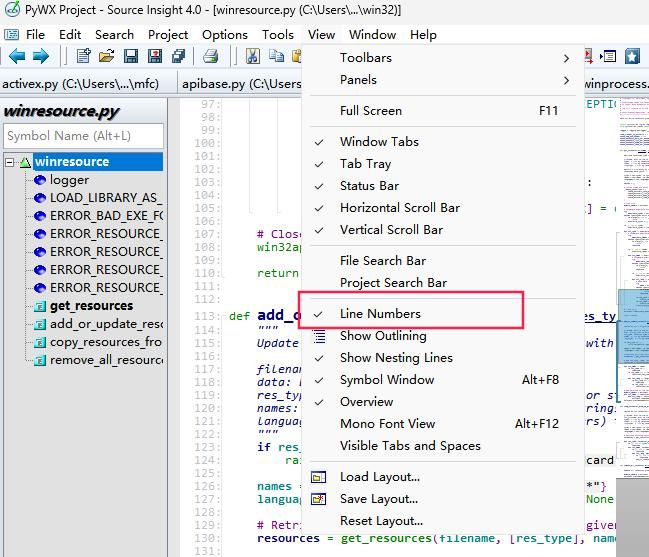Screen dimensions: 649x557
Task: Toggle Window Tabs in View menu
Action: pos(443,142)
